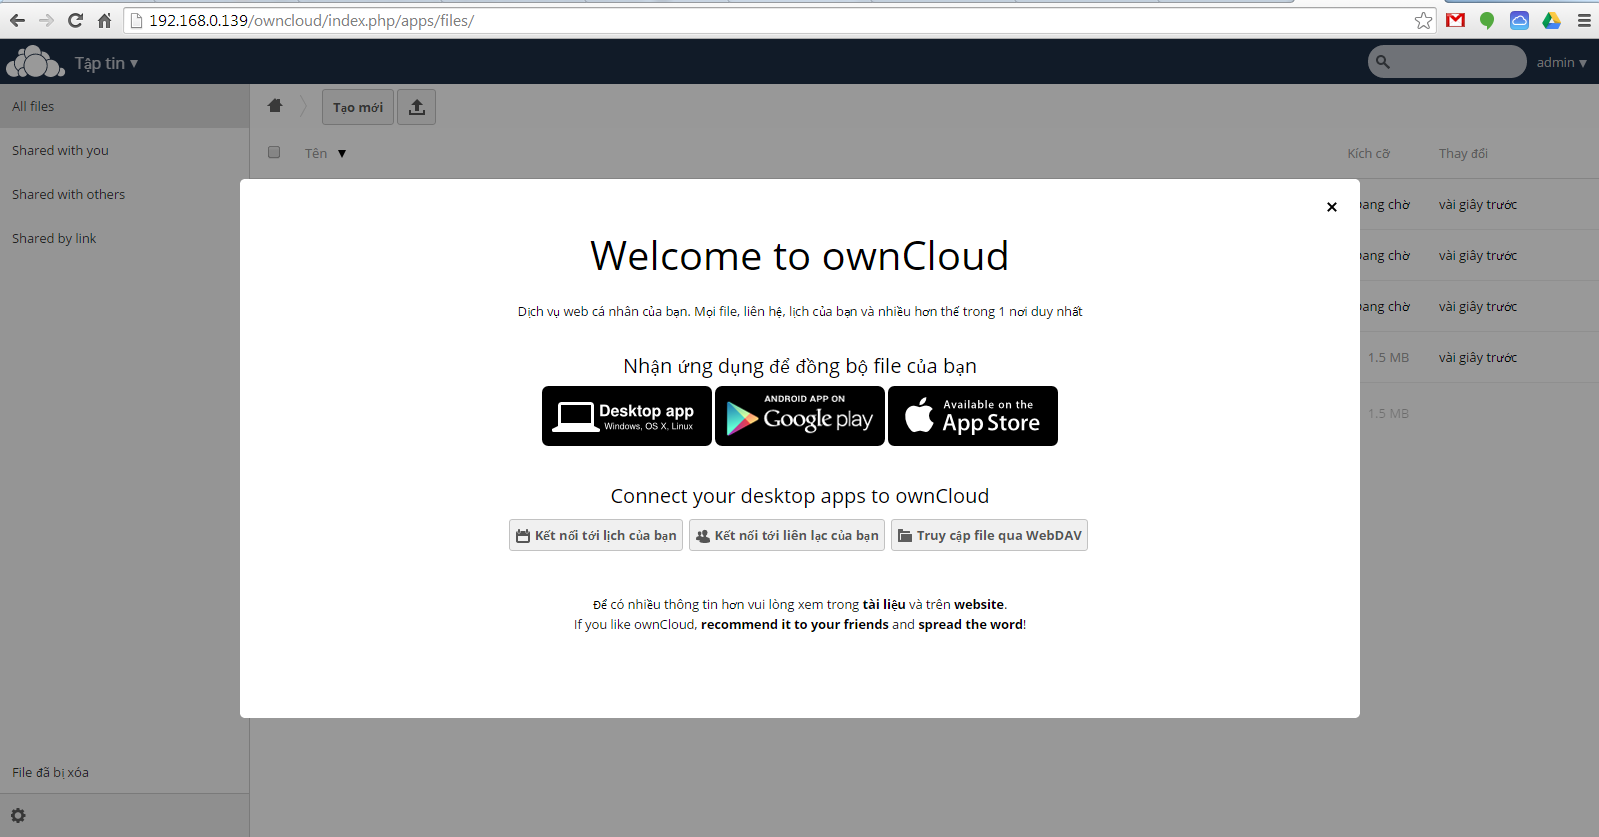Tick the select-all files checkbox
Viewport: 1599px width, 837px height.
pos(274,152)
